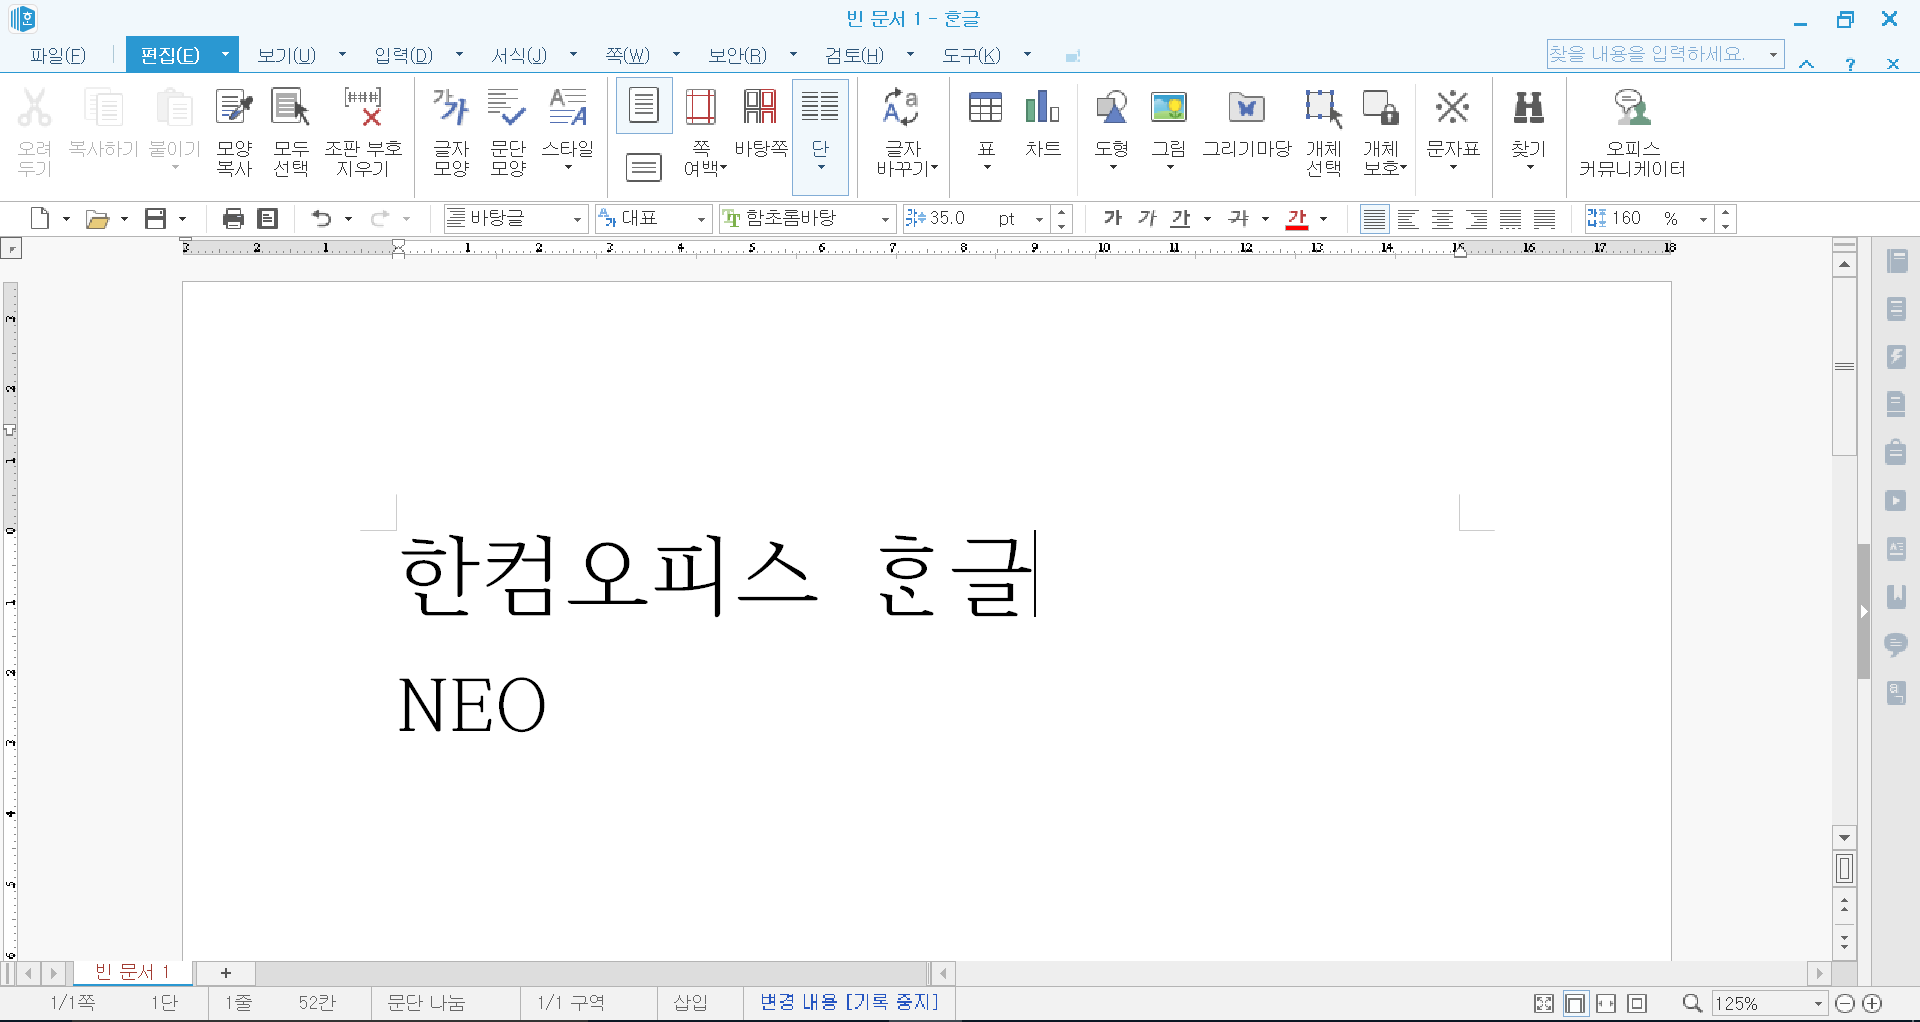Open the 검토(H) menu
1920x1022 pixels.
pyautogui.click(x=855, y=55)
